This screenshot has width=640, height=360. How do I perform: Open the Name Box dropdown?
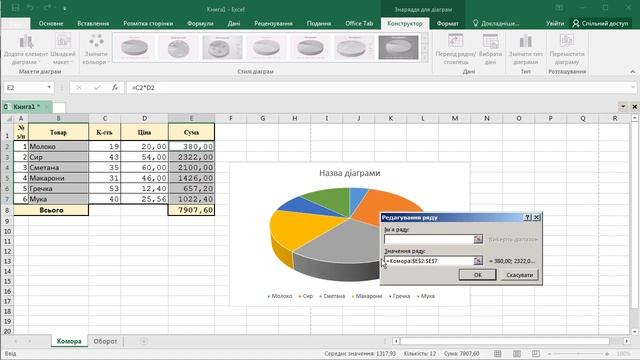tap(49, 87)
